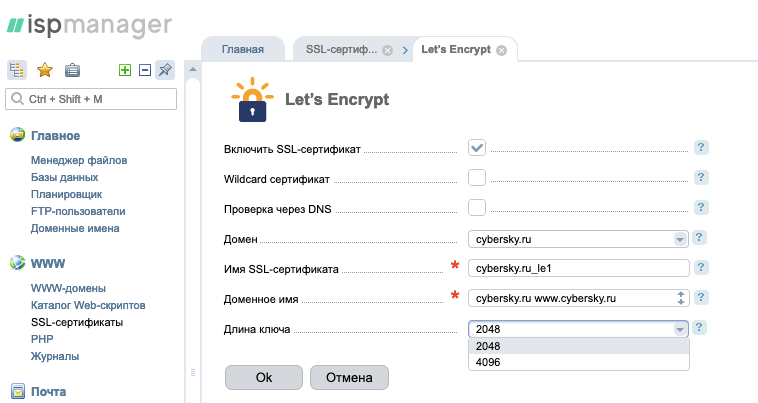
Task: Click the menu tree view icon
Action: (17, 70)
